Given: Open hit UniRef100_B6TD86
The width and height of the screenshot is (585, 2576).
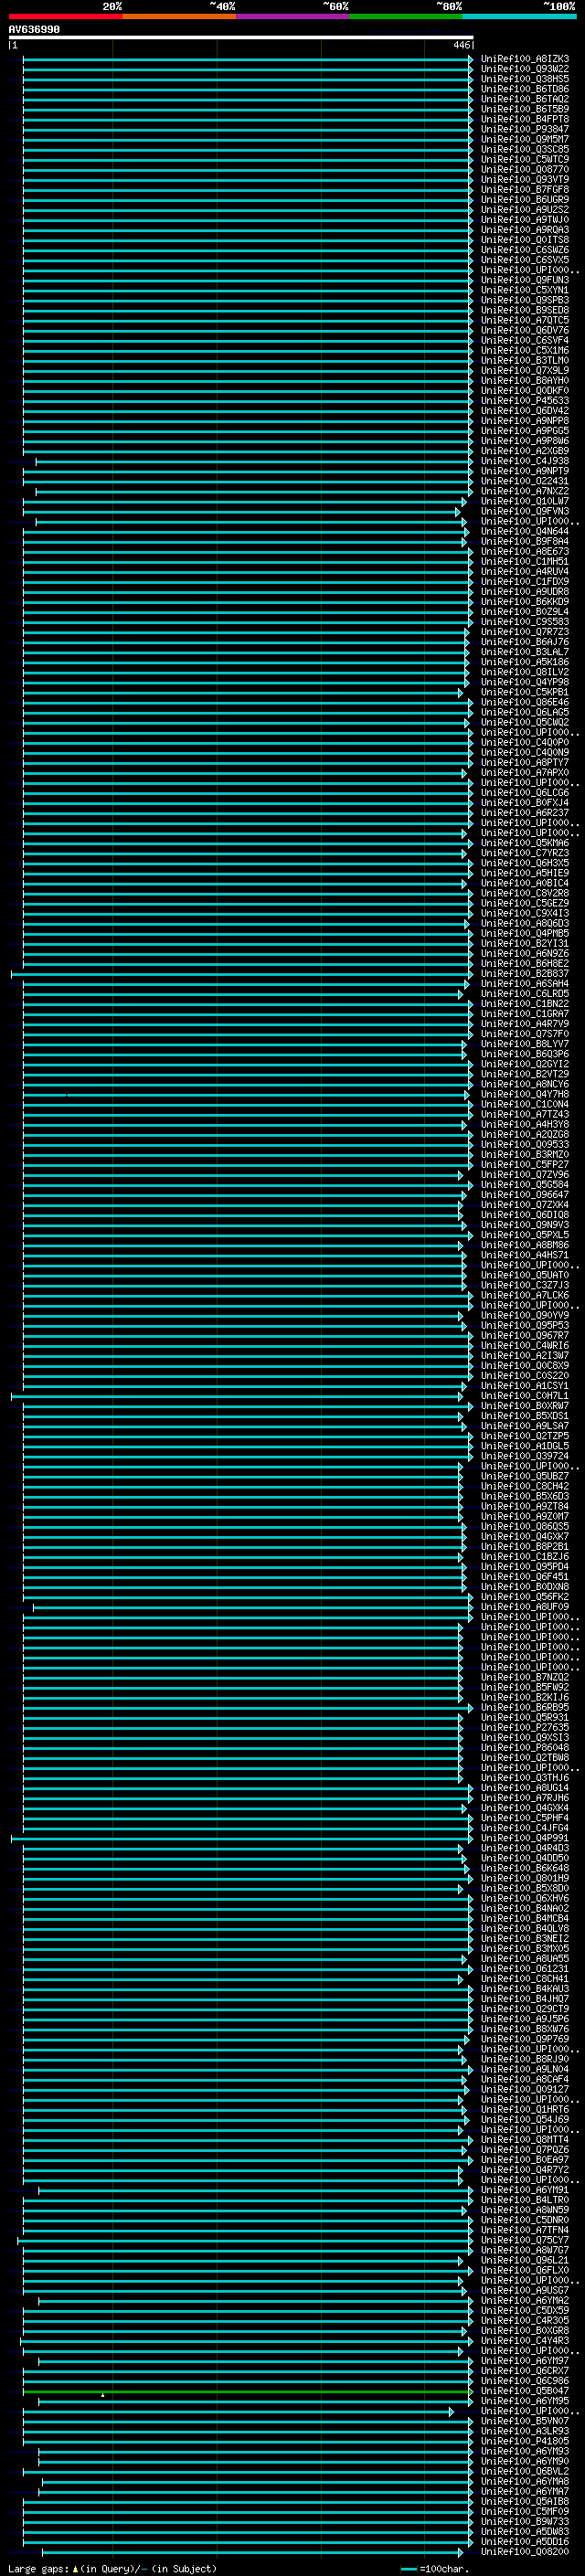Looking at the screenshot, I should (524, 89).
